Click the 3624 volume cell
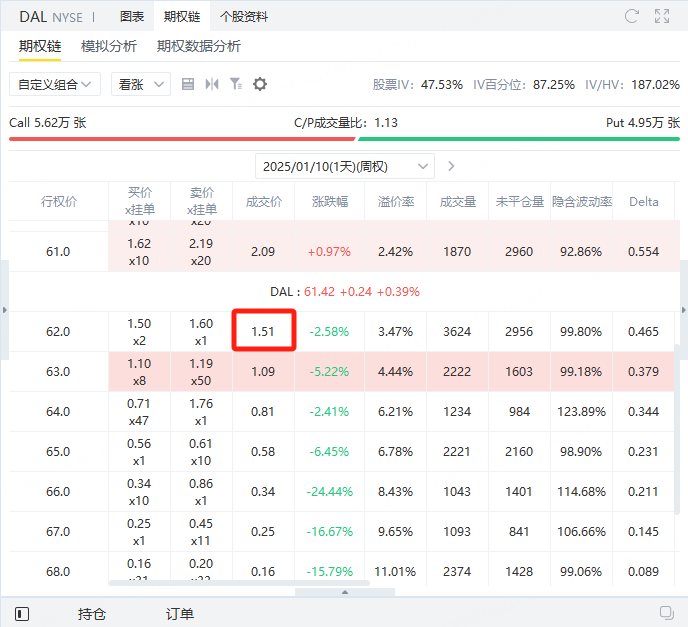 (457, 331)
